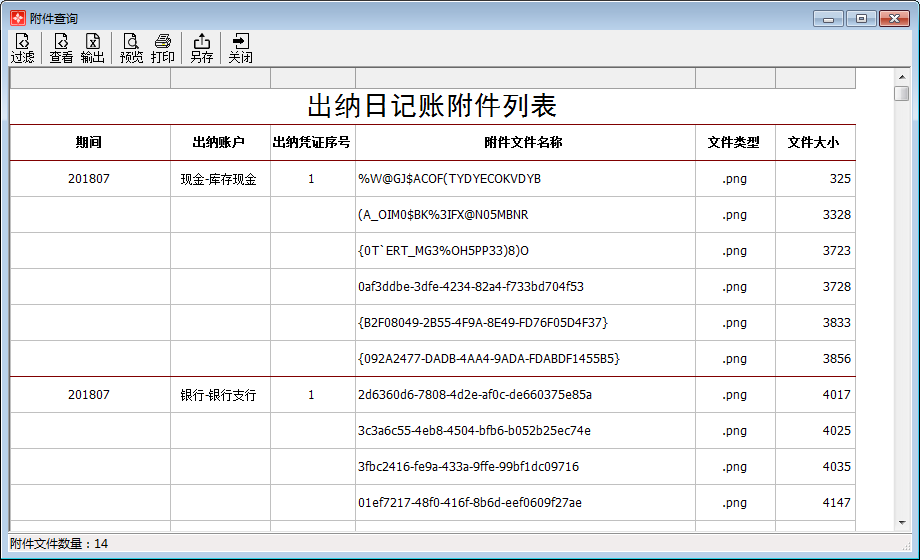The height and width of the screenshot is (560, 920).
Task: Click the 附件文件名称 column header
Action: [524, 142]
